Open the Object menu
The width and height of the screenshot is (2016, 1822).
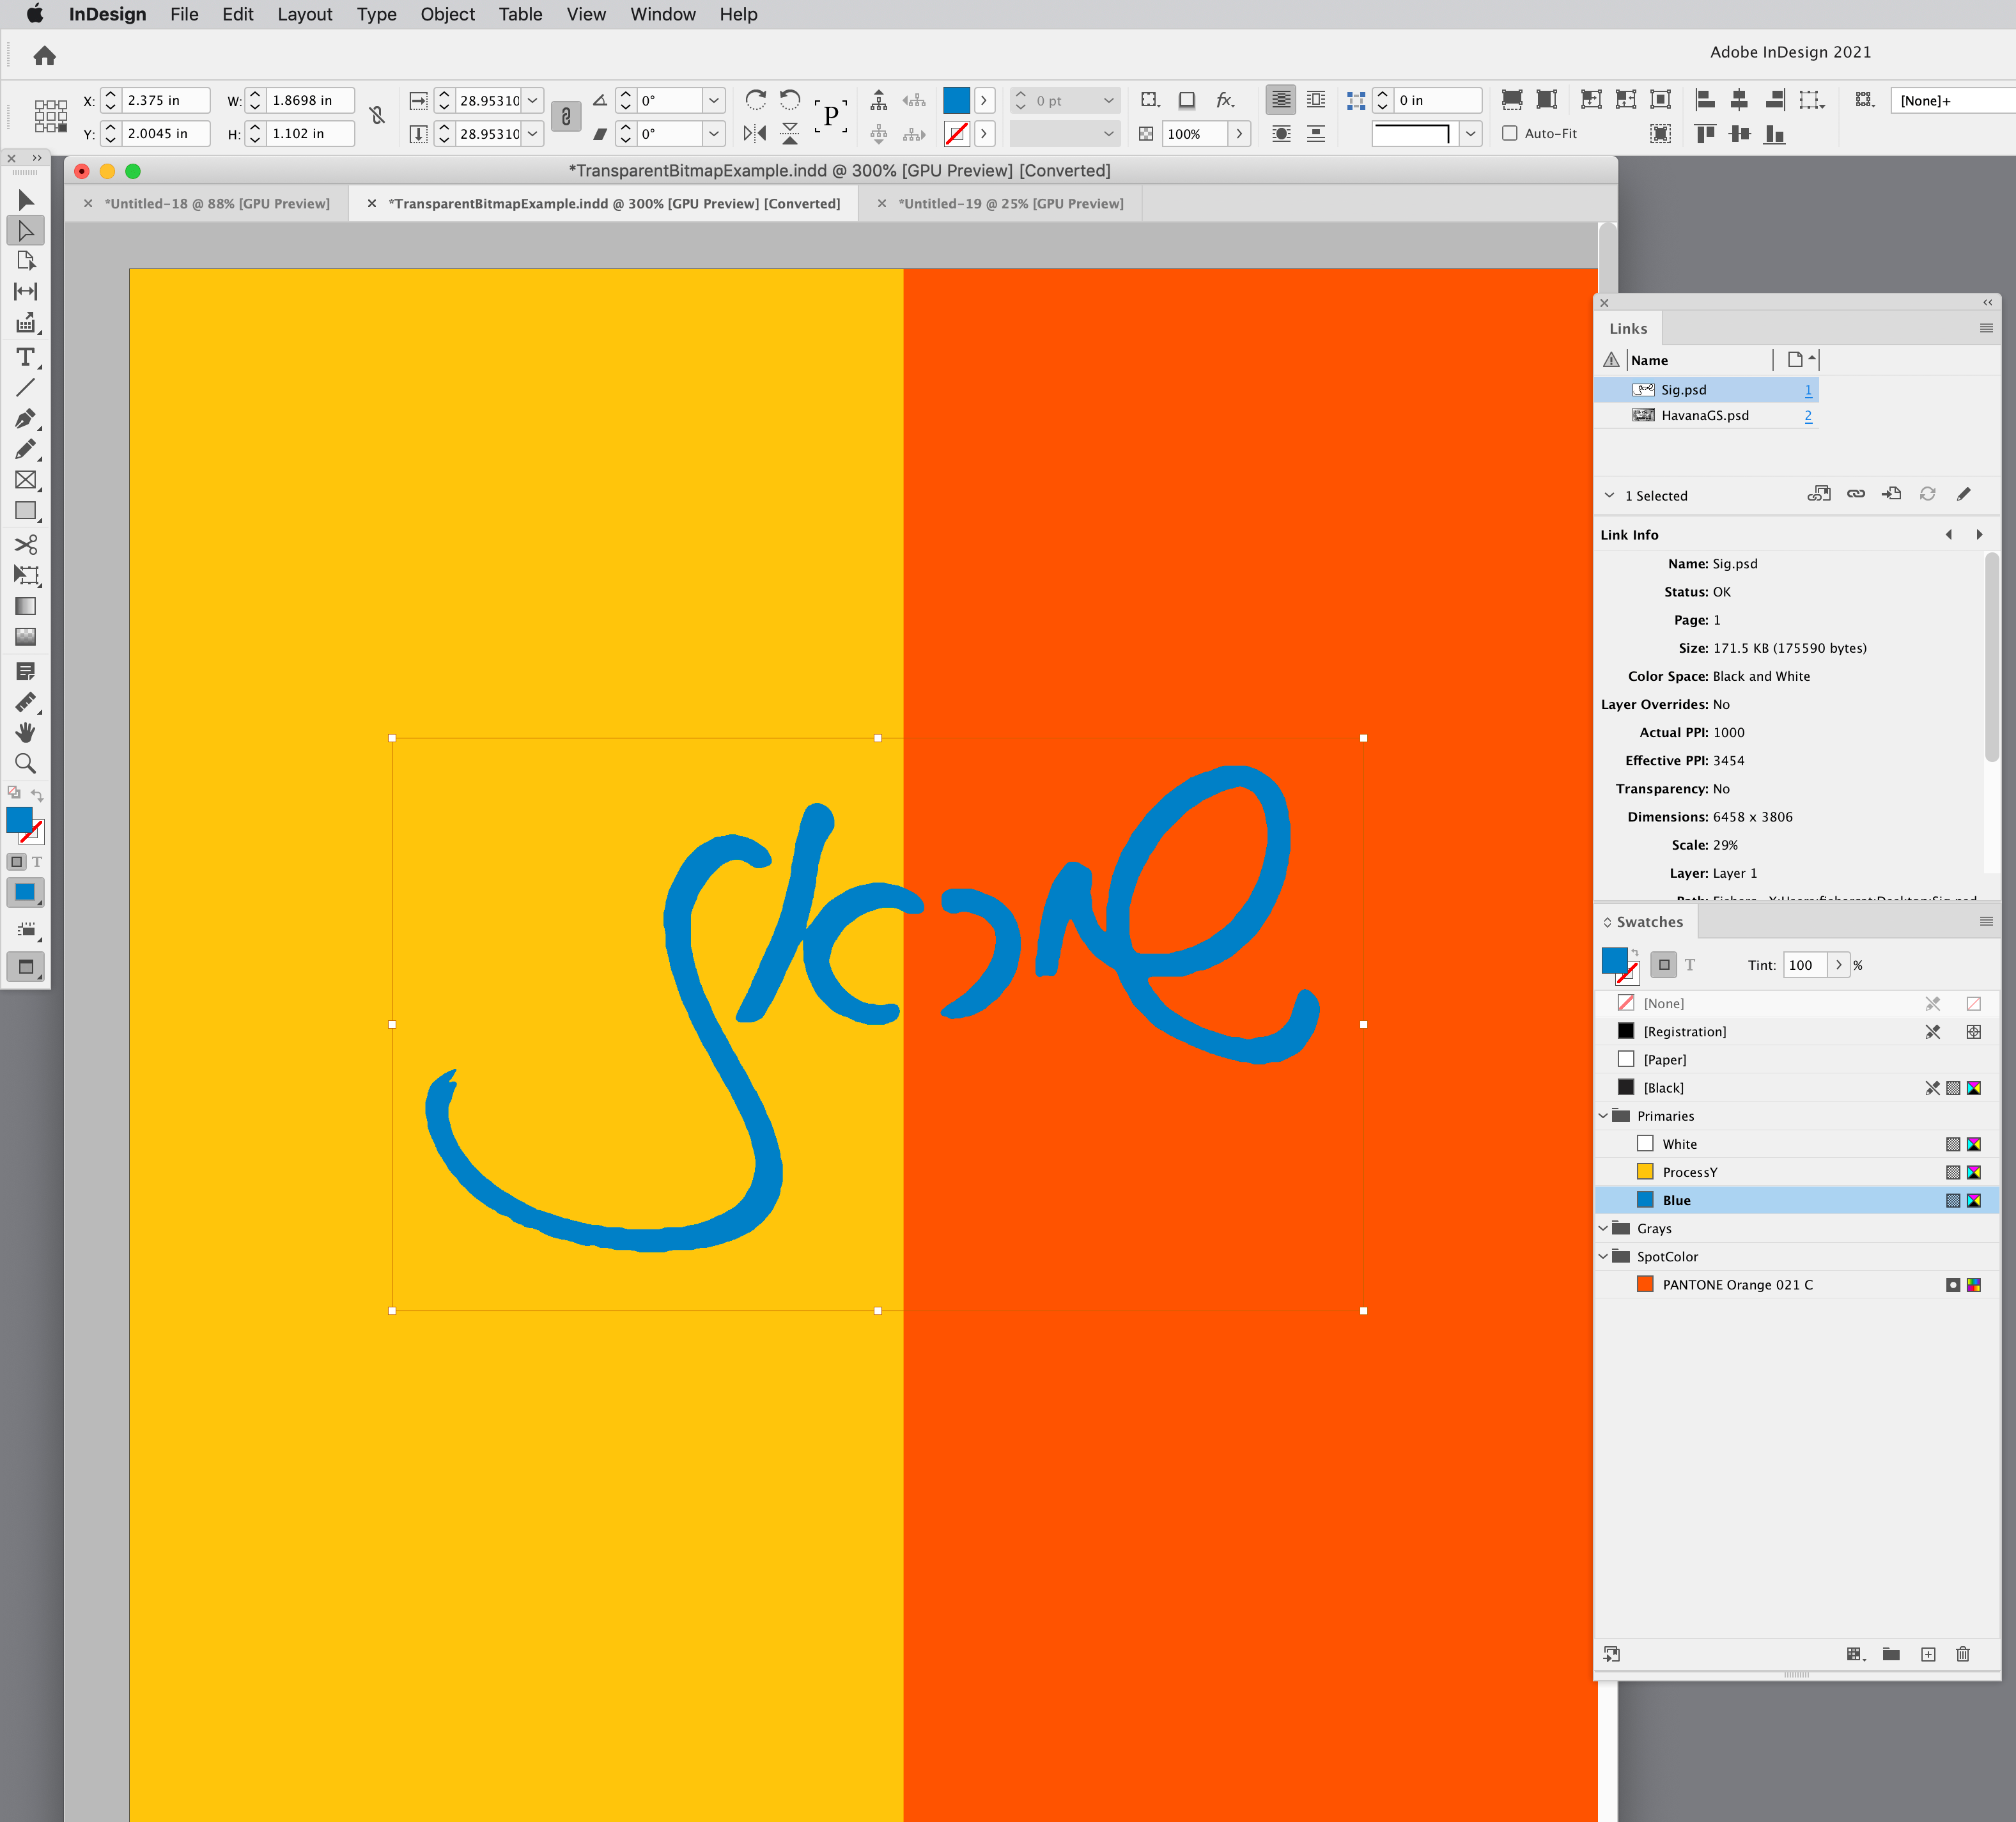(x=447, y=14)
